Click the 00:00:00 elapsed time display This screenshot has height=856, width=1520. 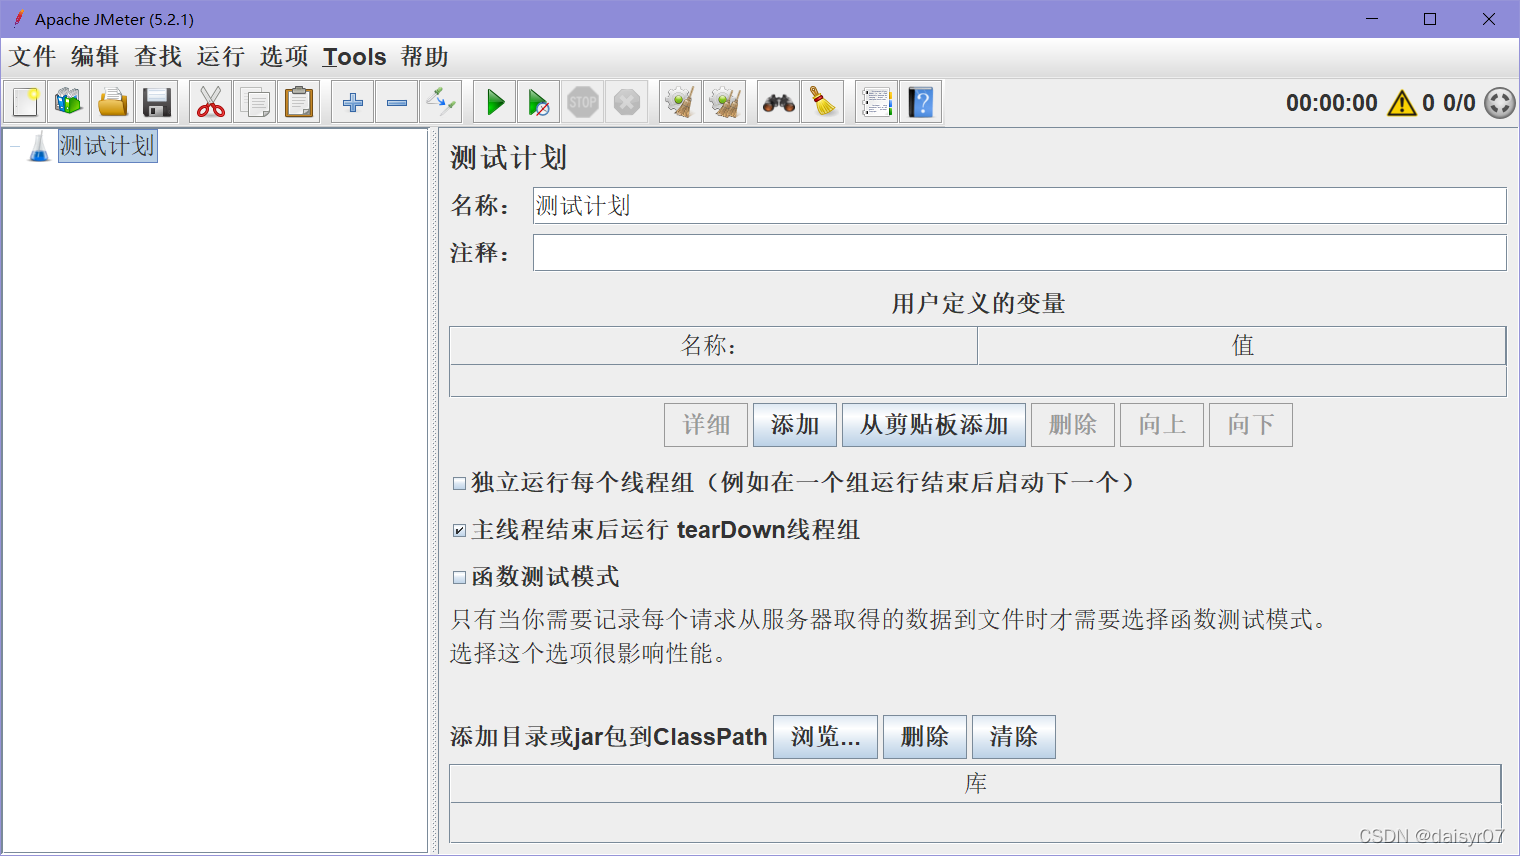pyautogui.click(x=1331, y=103)
